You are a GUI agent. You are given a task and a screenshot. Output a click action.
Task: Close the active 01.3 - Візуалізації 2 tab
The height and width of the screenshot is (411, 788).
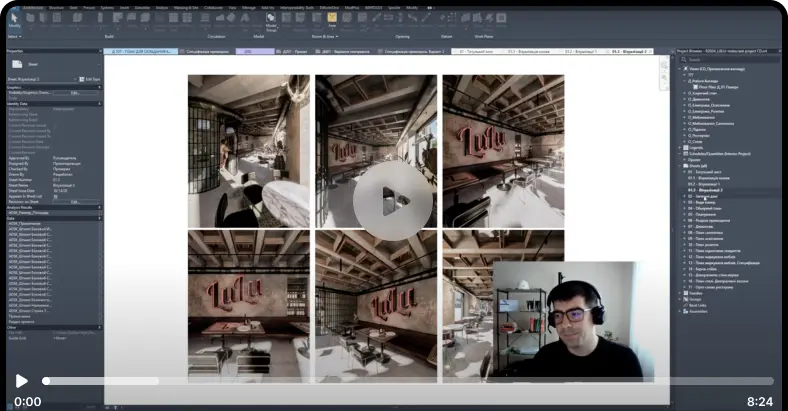click(x=650, y=51)
